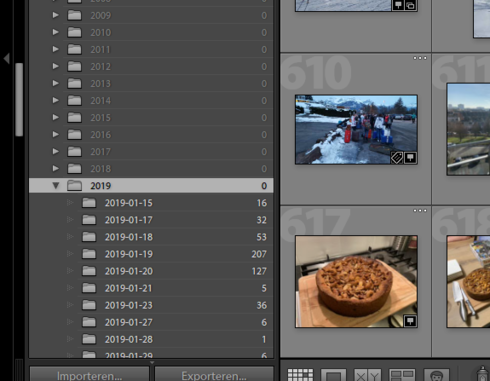
Task: Click photo count 127 for 2019-01-20
Action: tap(259, 271)
